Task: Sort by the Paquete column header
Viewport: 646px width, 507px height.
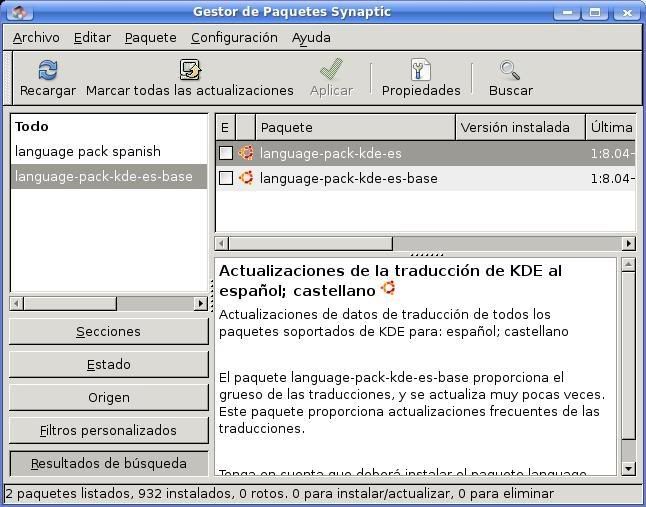Action: pyautogui.click(x=356, y=127)
